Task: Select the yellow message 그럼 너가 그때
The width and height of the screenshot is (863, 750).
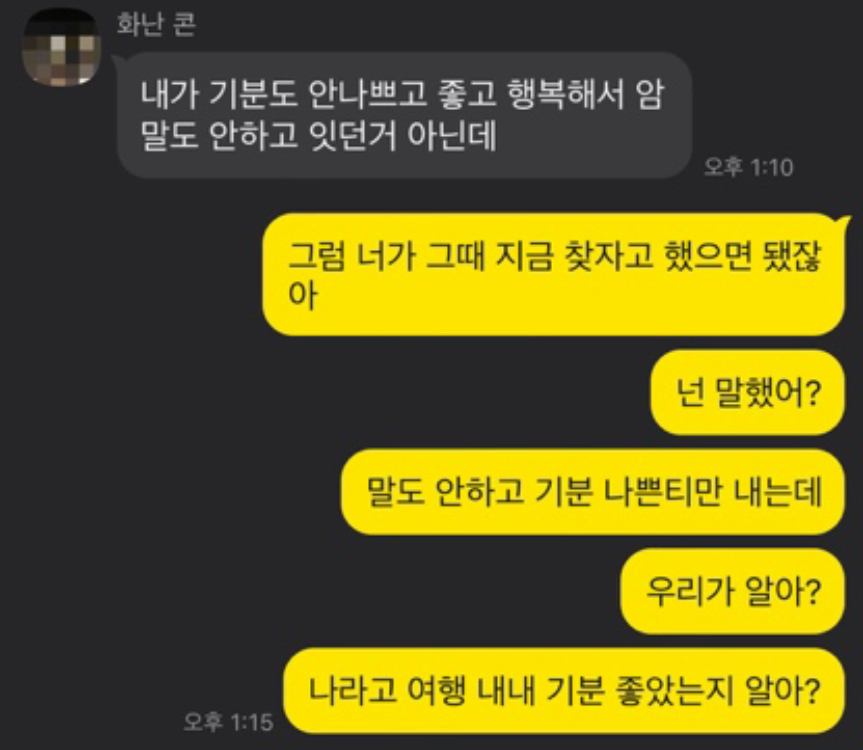Action: coord(553,274)
